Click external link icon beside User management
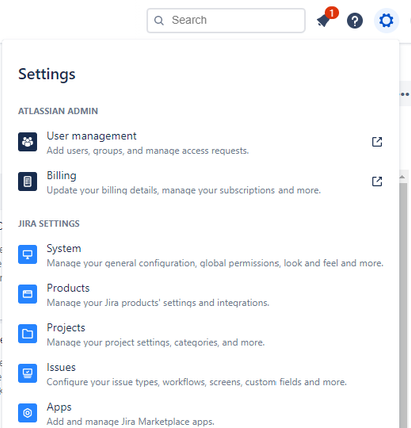411x428 pixels. [377, 142]
